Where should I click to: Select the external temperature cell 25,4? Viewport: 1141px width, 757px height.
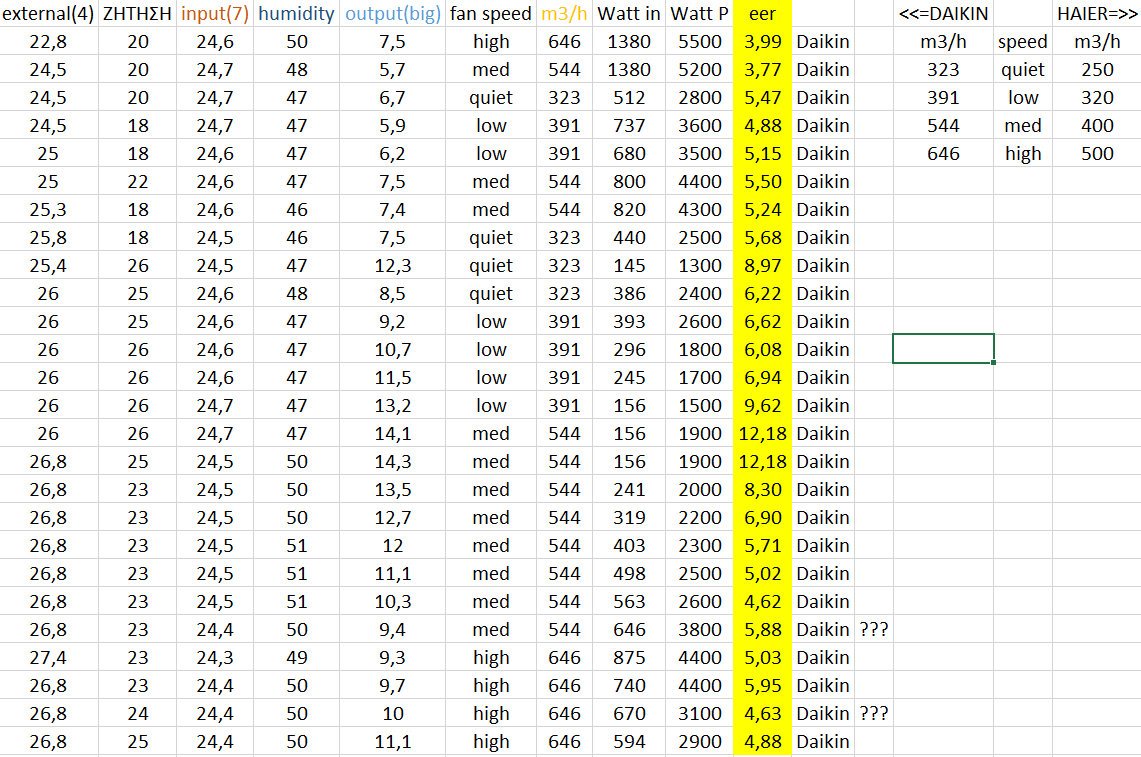click(48, 266)
